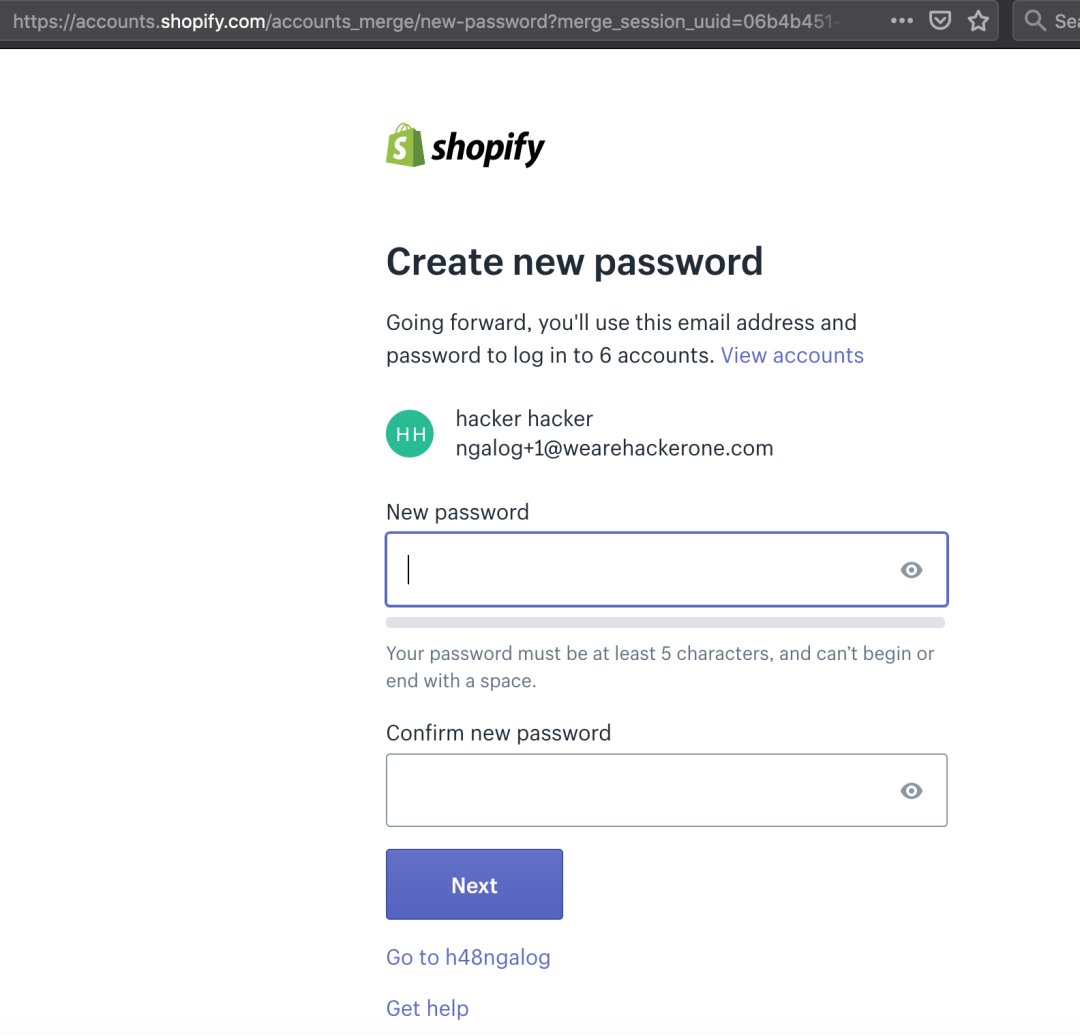The image size is (1080, 1035).
Task: Open the View accounts link
Action: point(792,356)
